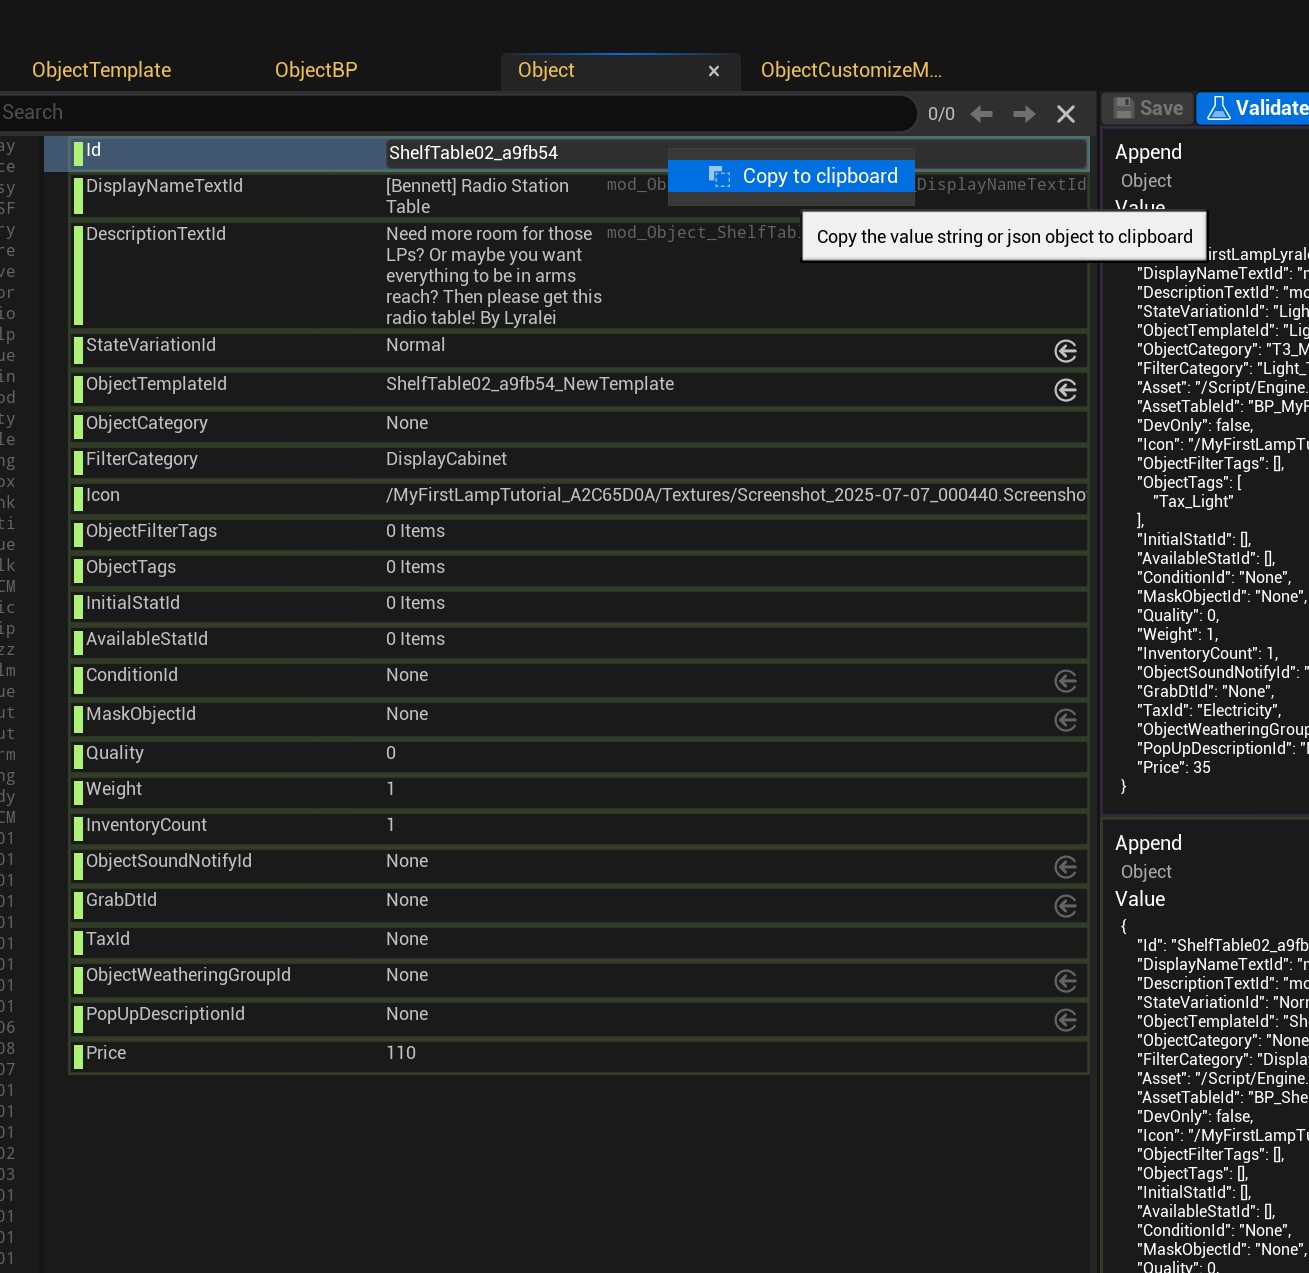Select the DisplayNameTextId row label
Screen dimensions: 1309x1273
click(164, 186)
